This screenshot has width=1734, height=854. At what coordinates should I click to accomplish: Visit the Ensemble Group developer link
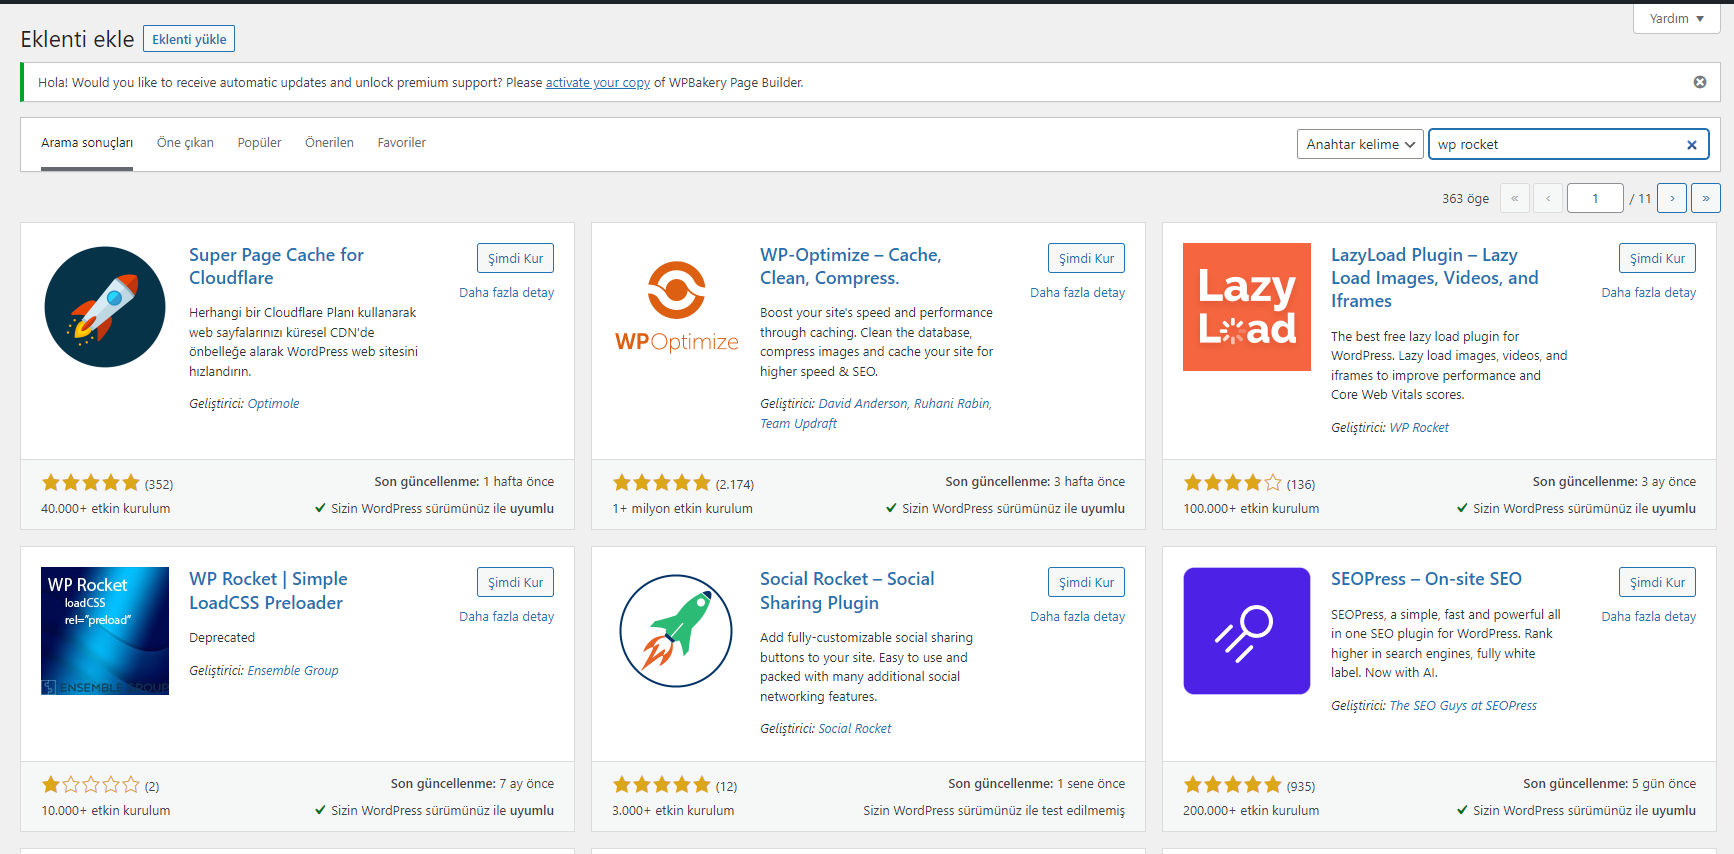[293, 671]
